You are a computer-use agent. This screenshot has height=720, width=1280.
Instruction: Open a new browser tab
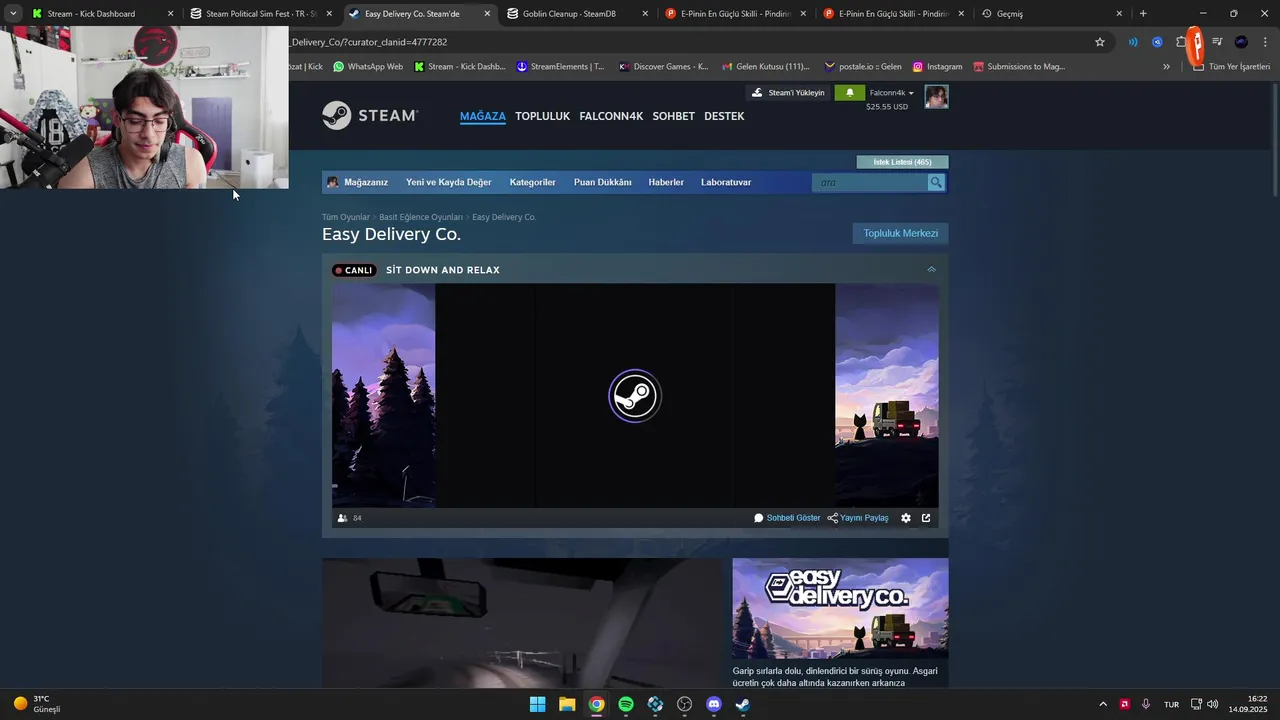pyautogui.click(x=1143, y=14)
